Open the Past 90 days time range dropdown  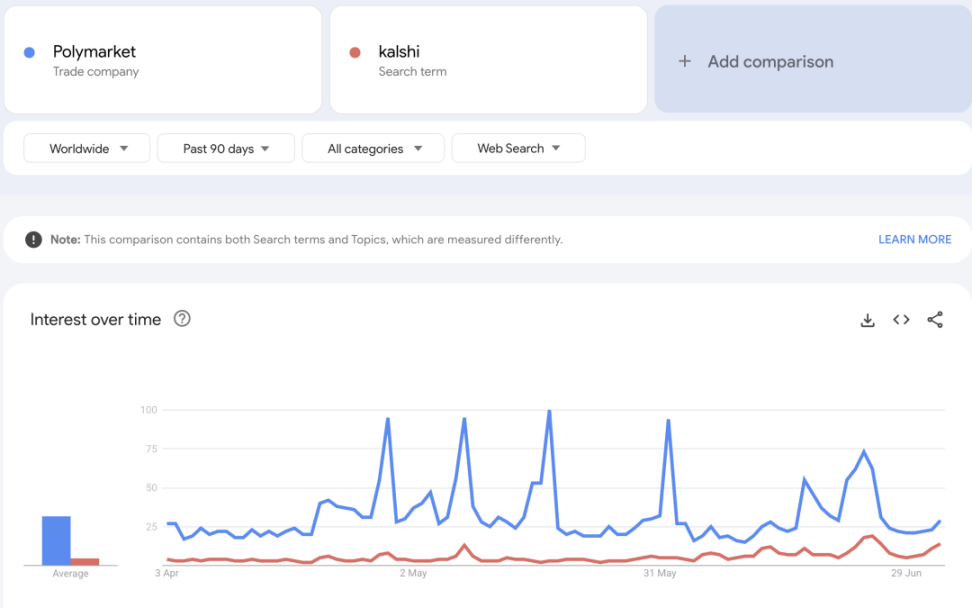(226, 148)
